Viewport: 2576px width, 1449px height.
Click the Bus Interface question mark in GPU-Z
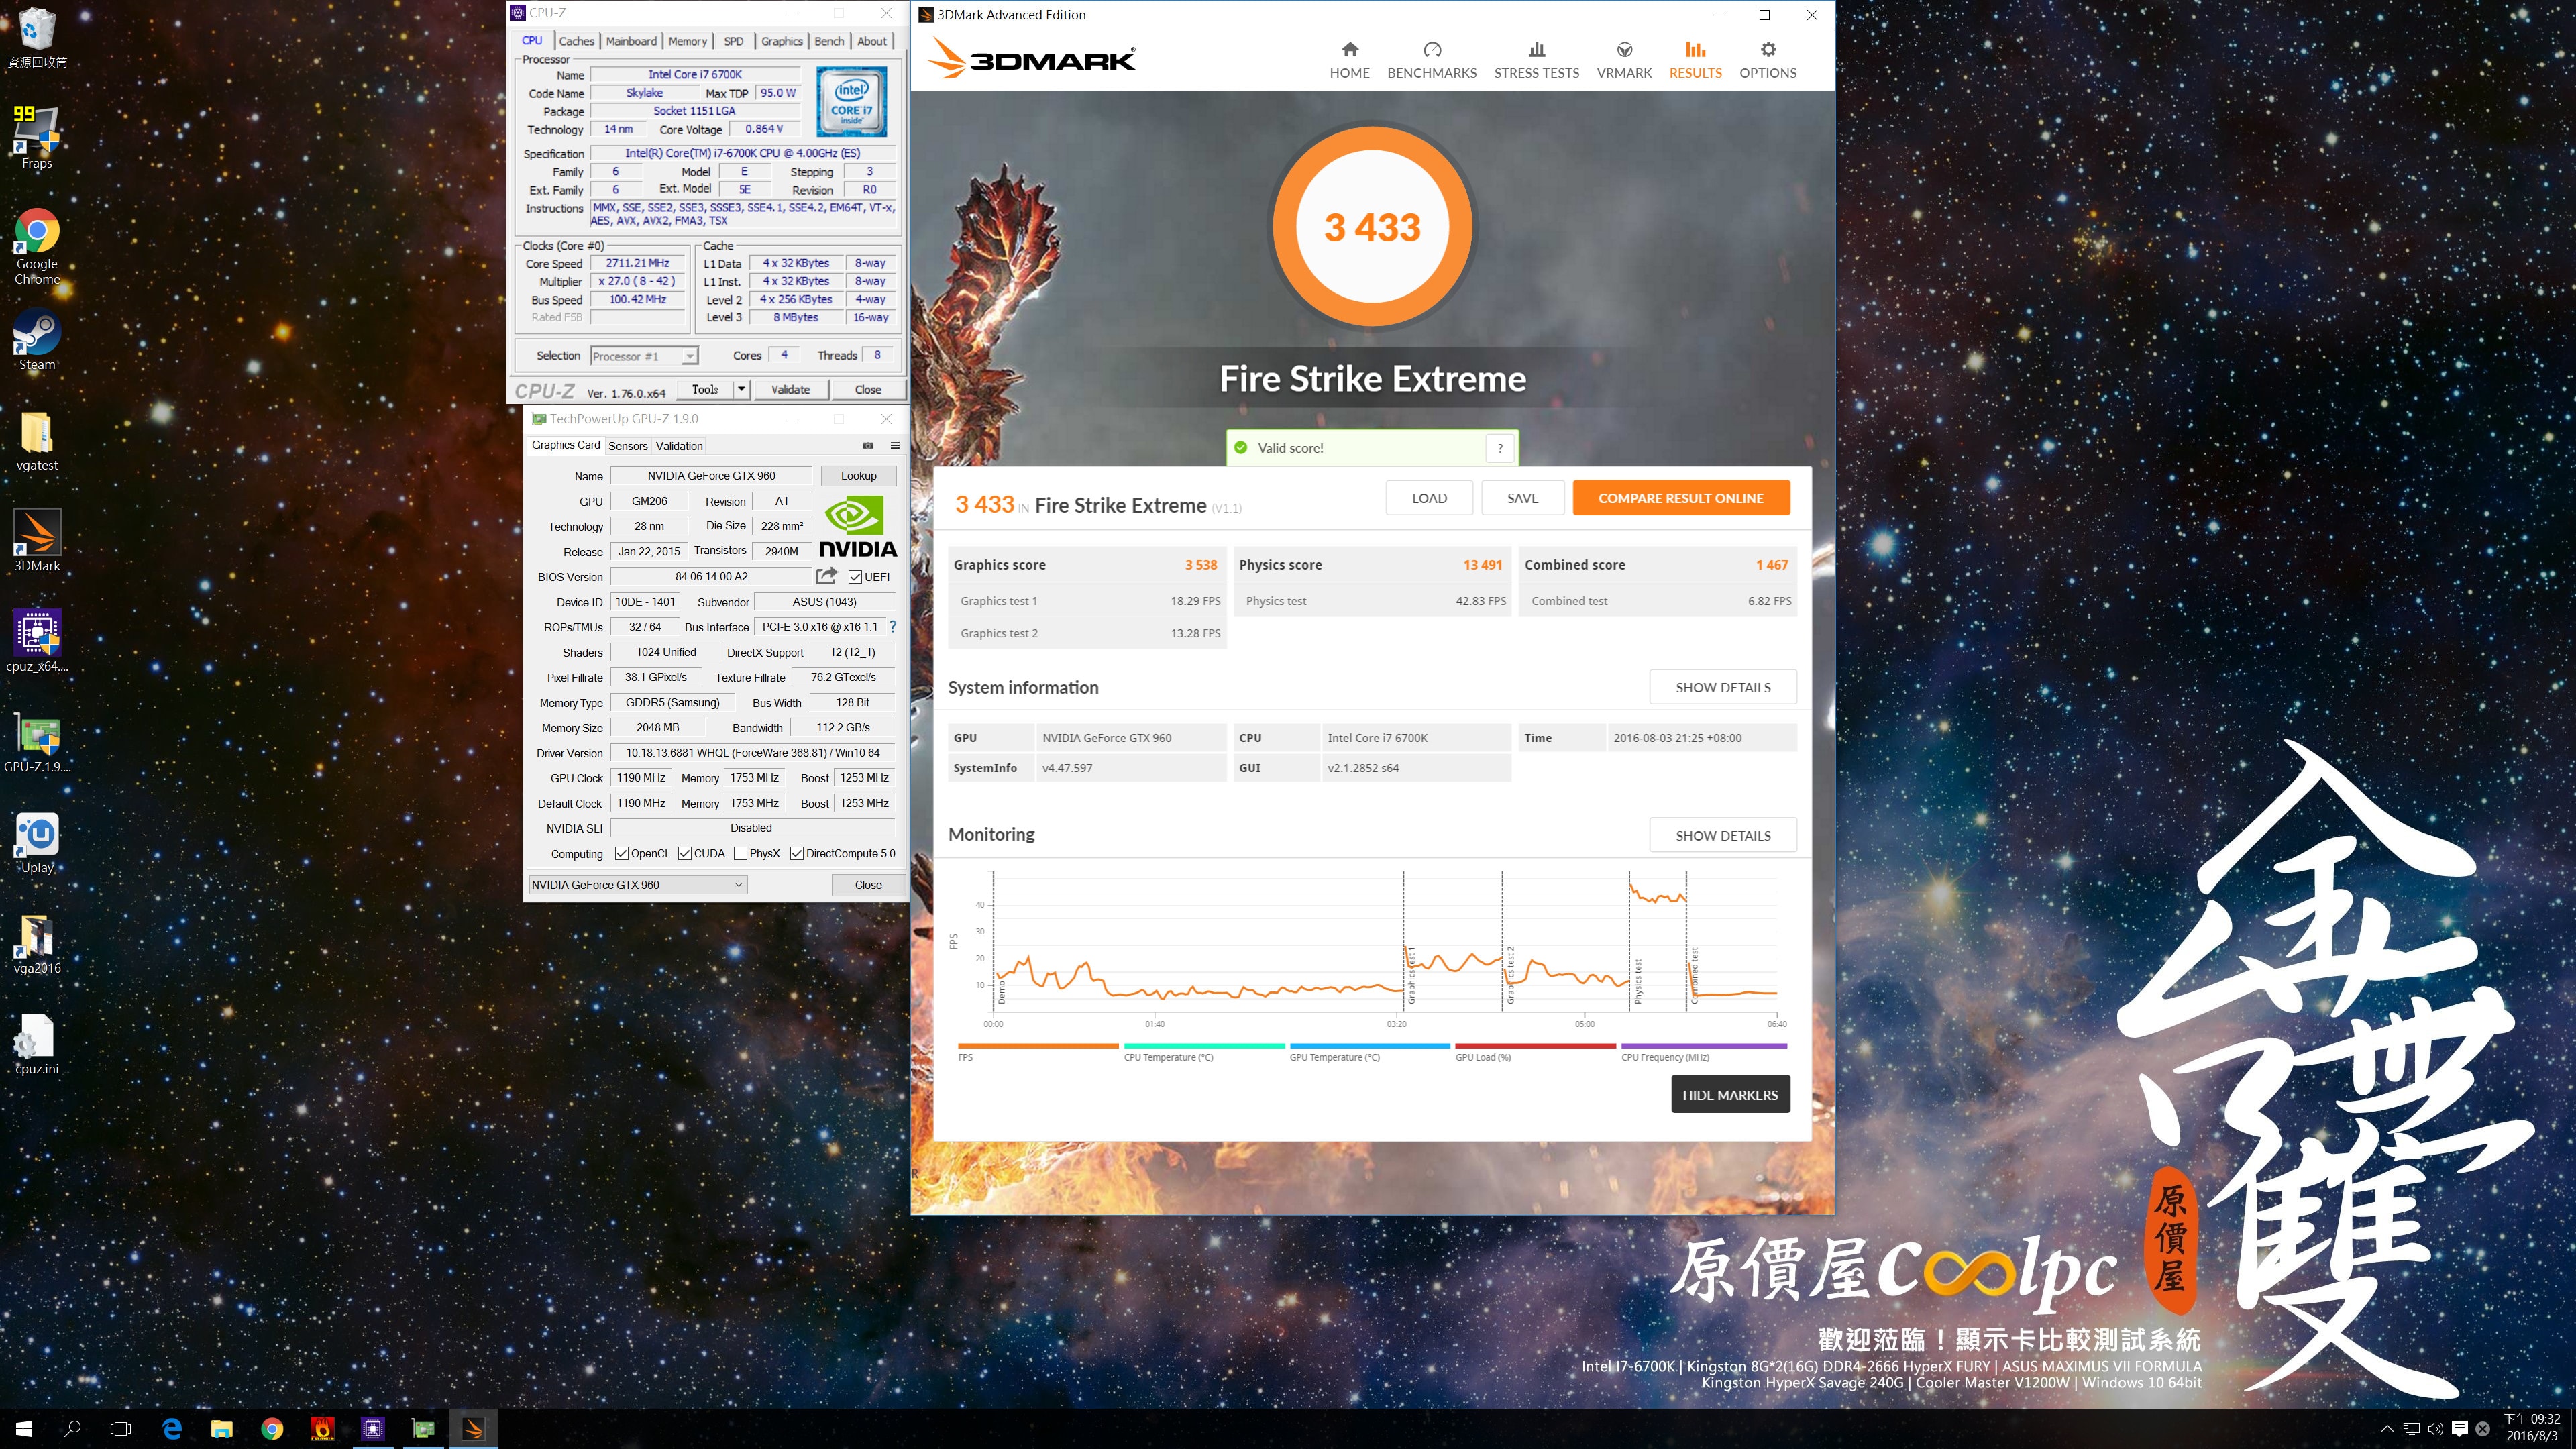[893, 626]
